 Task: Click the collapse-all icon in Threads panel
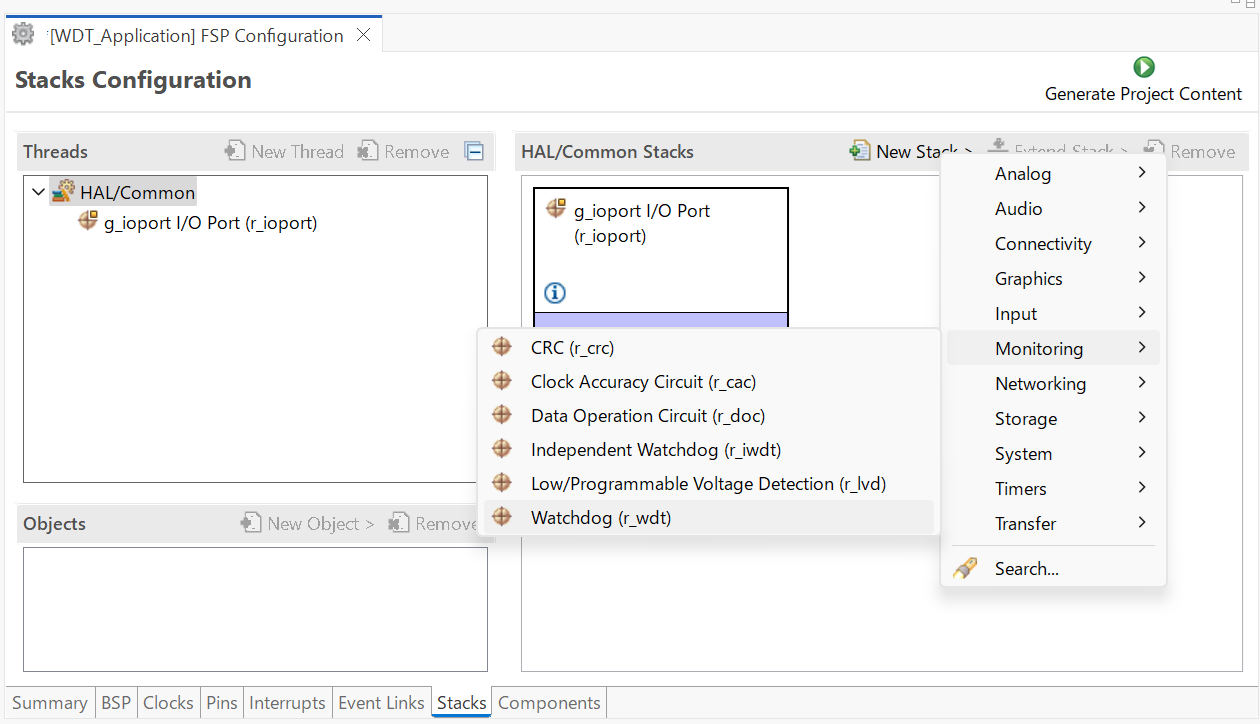pos(474,152)
